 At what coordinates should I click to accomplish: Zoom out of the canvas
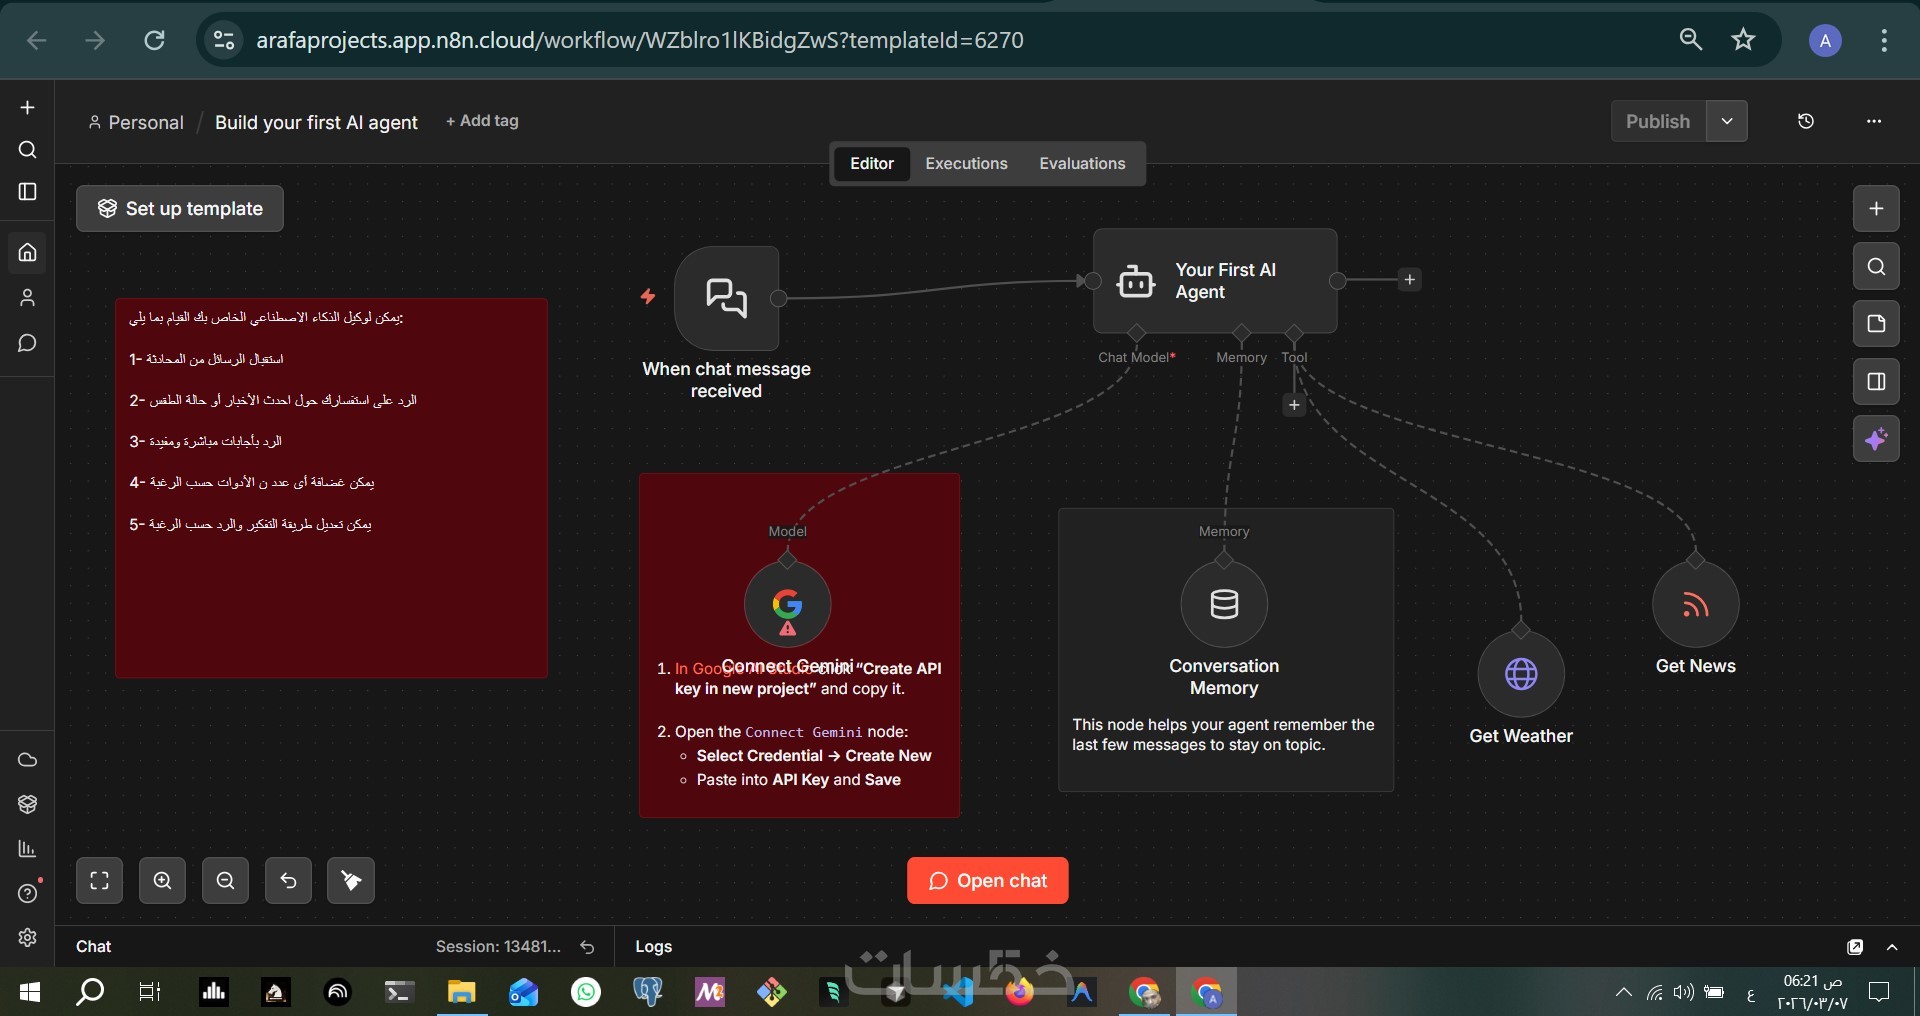[225, 881]
